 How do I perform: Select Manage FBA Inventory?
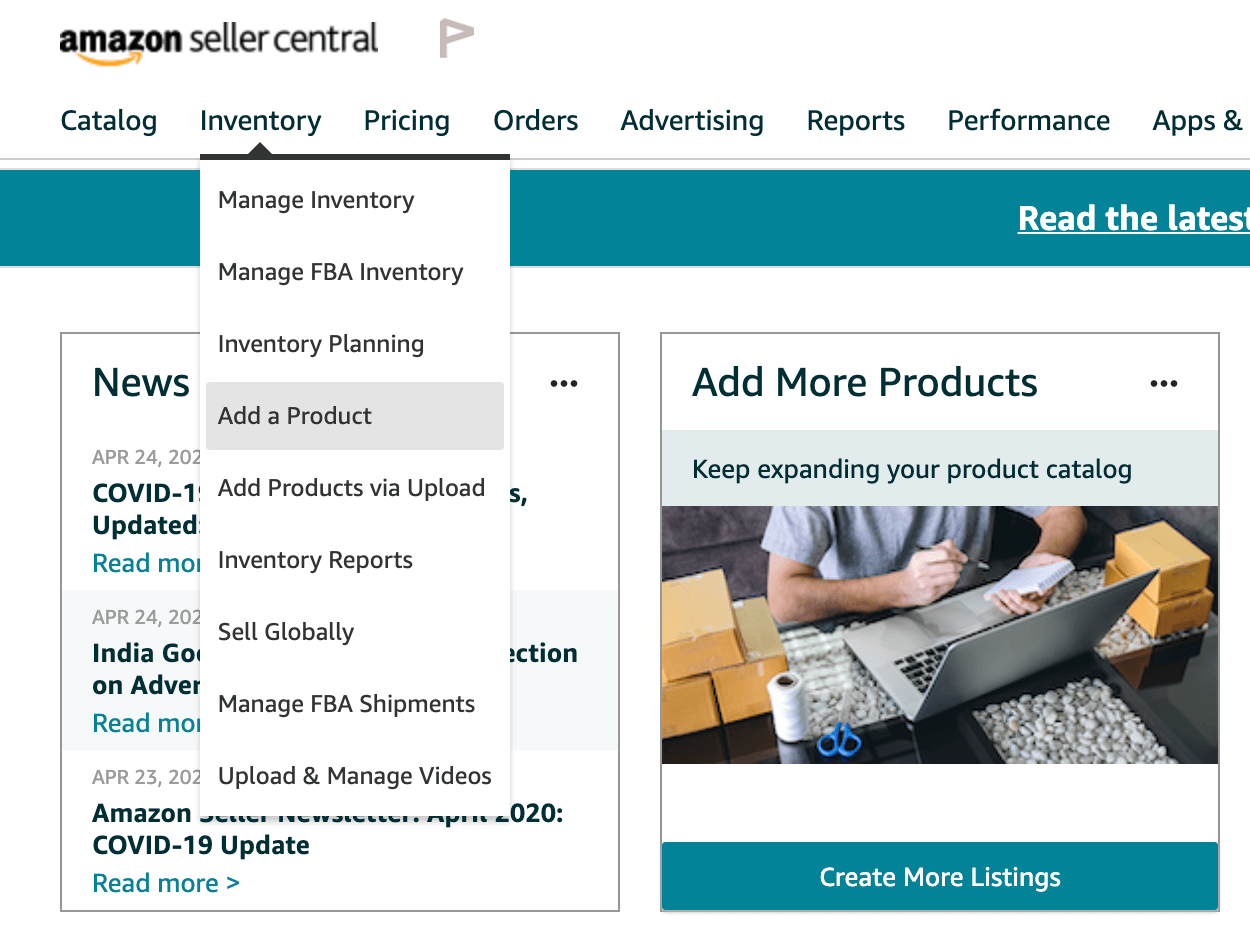tap(355, 272)
